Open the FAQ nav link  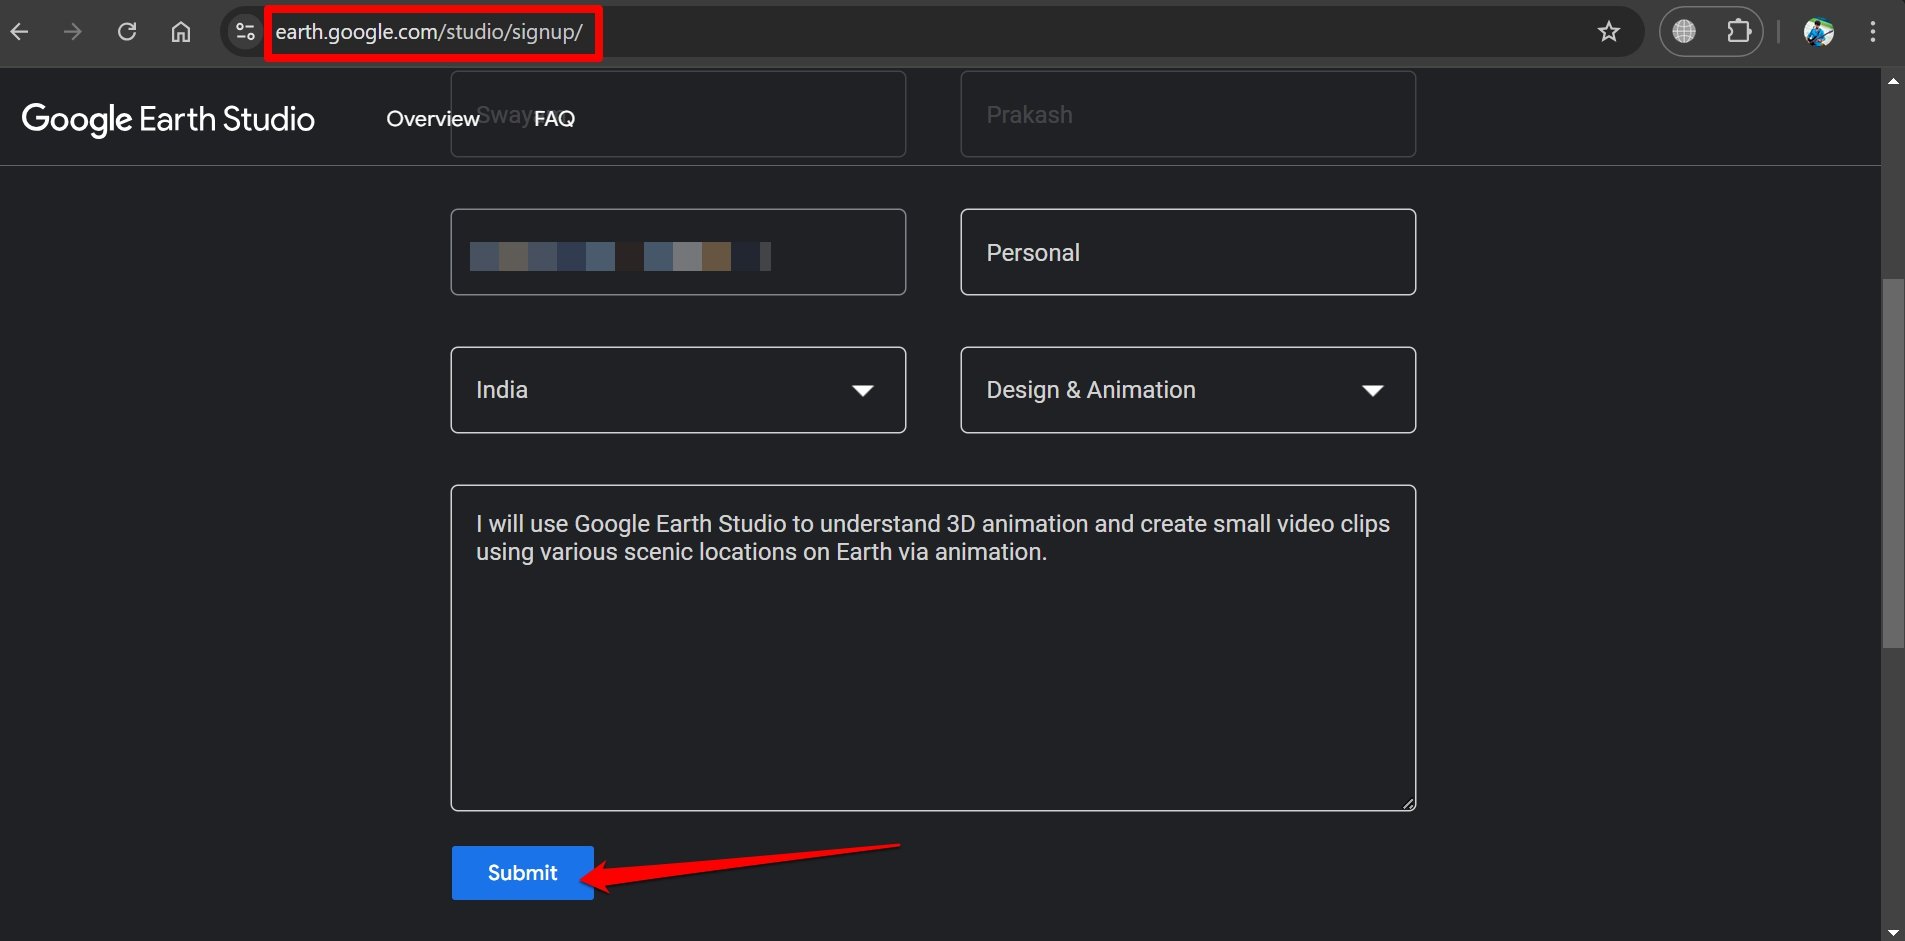tap(554, 119)
